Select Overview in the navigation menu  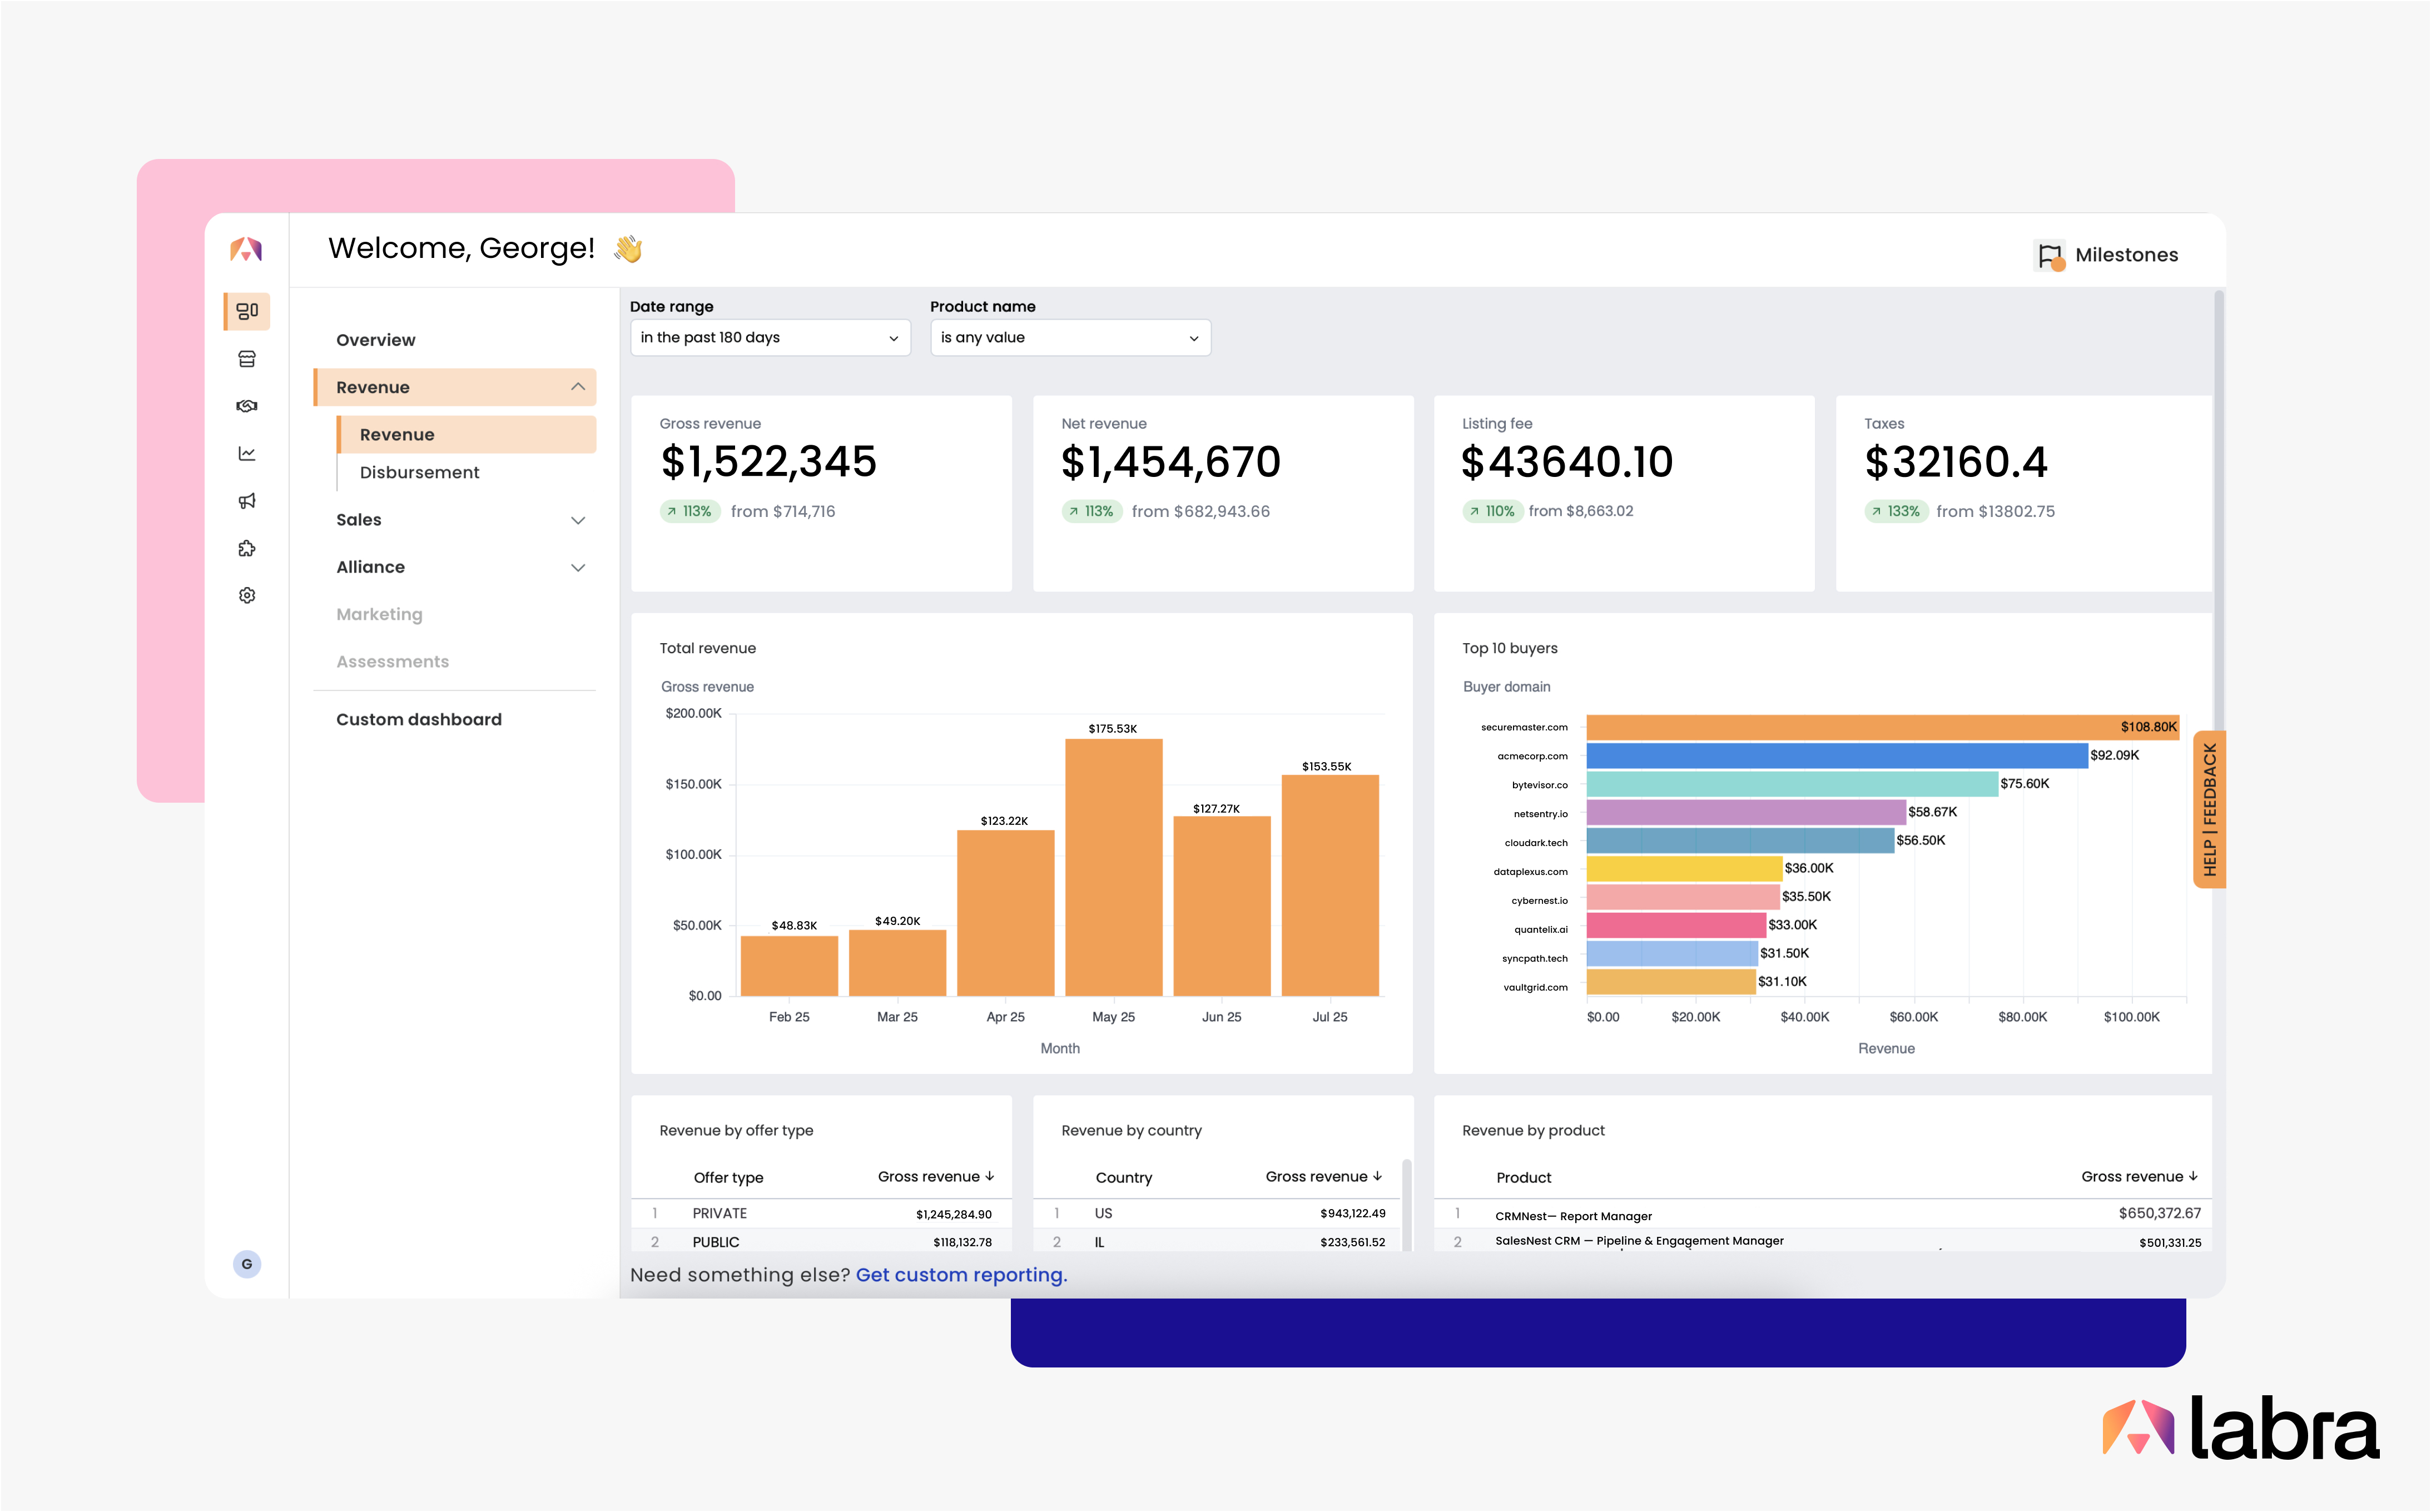pos(375,340)
